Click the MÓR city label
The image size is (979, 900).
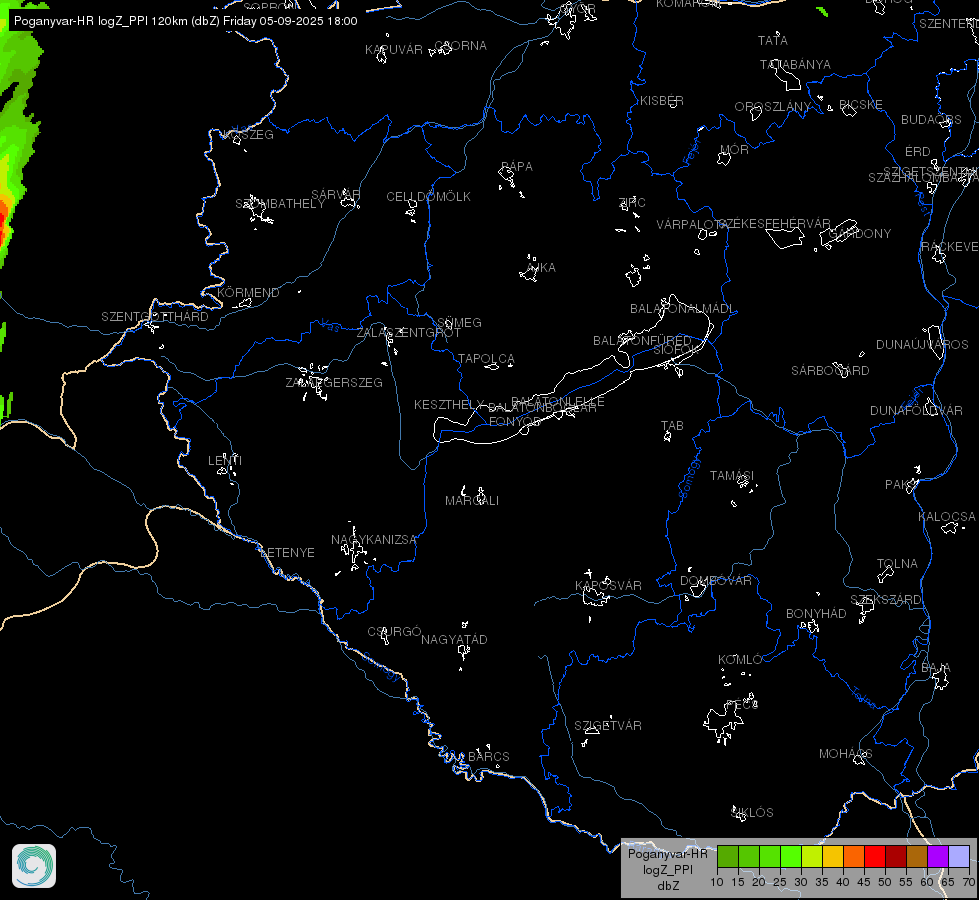[734, 150]
